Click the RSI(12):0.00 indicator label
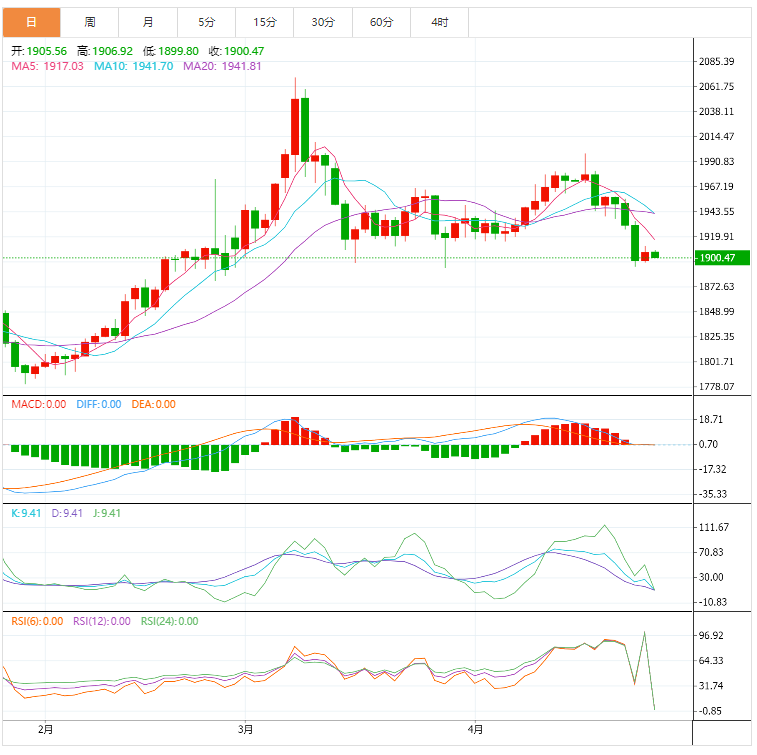This screenshot has width=757, height=755. coord(102,621)
